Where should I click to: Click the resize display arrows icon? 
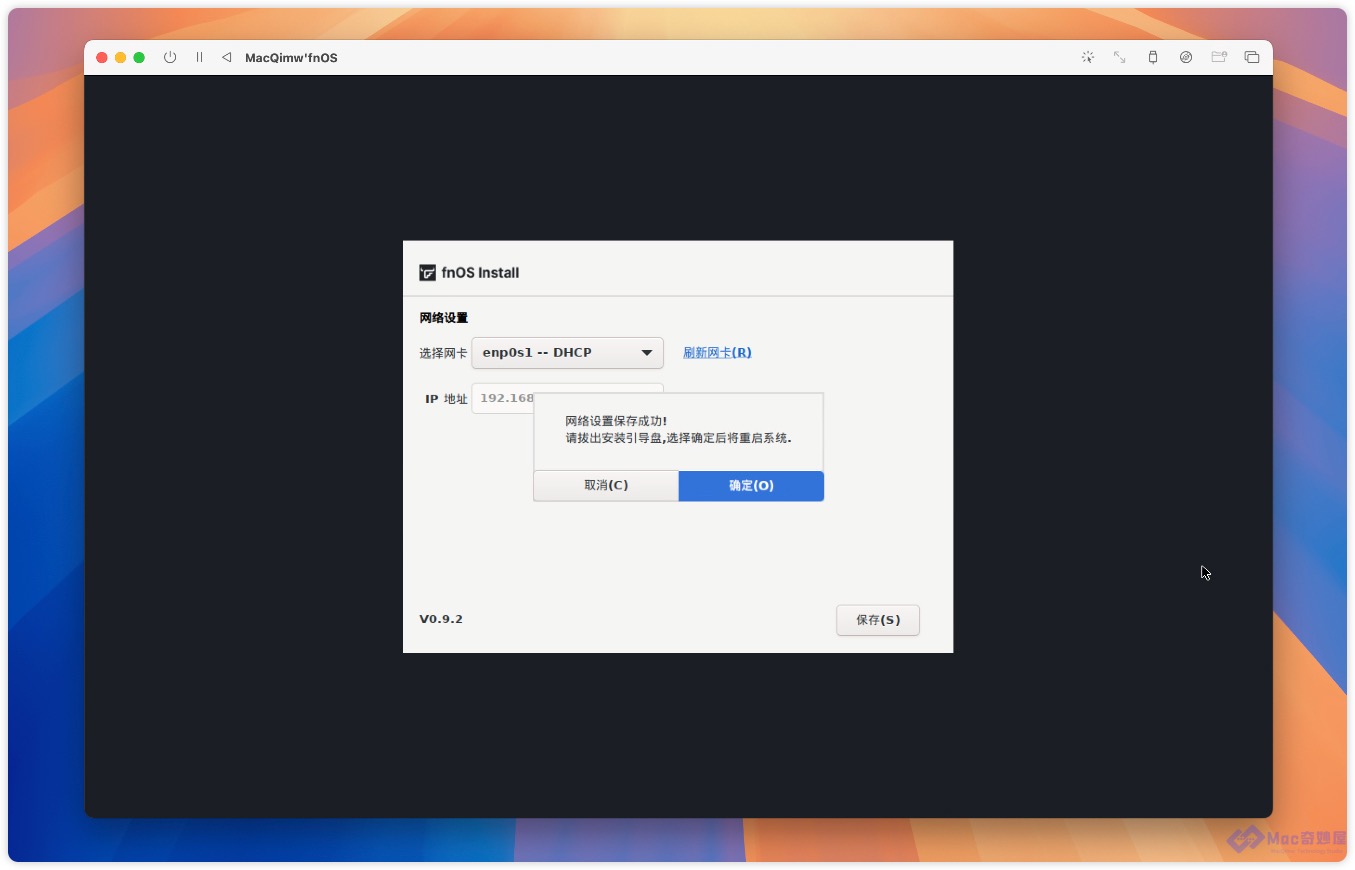point(1120,58)
